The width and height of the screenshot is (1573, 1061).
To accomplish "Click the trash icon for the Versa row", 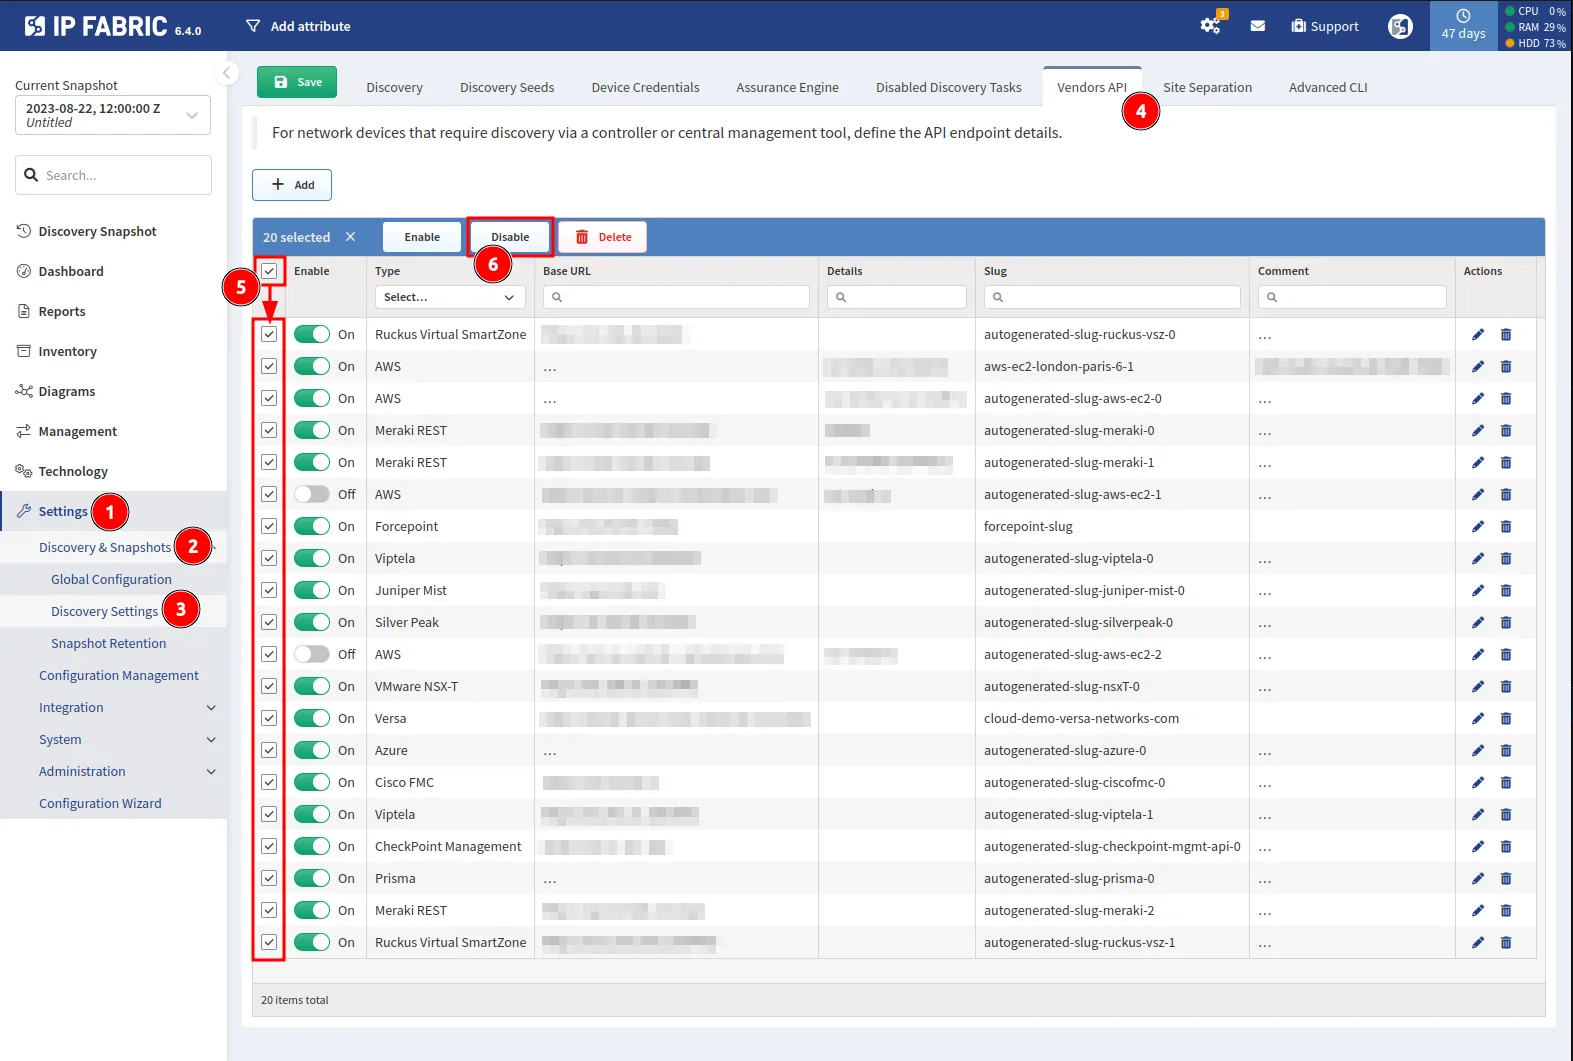I will pos(1505,719).
